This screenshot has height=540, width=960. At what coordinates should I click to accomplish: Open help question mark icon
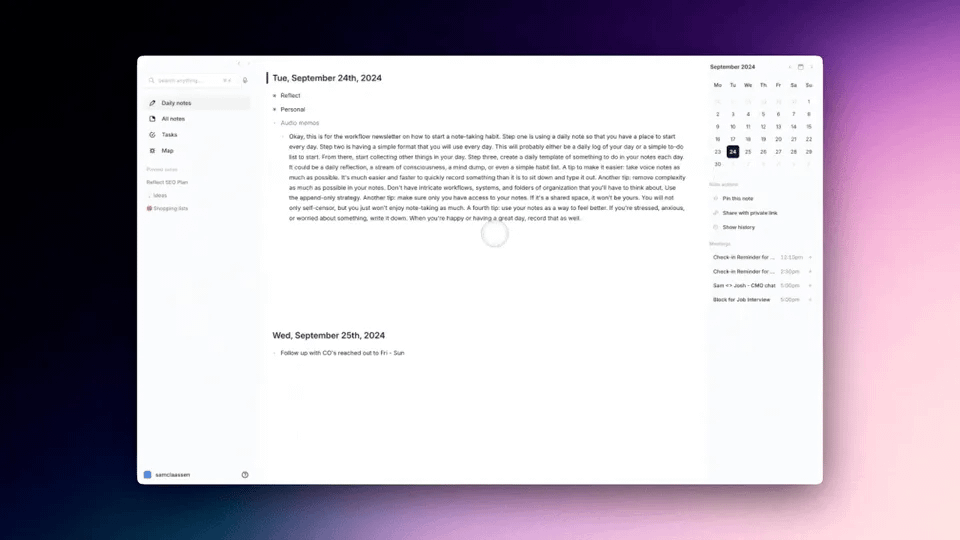pyautogui.click(x=245, y=474)
